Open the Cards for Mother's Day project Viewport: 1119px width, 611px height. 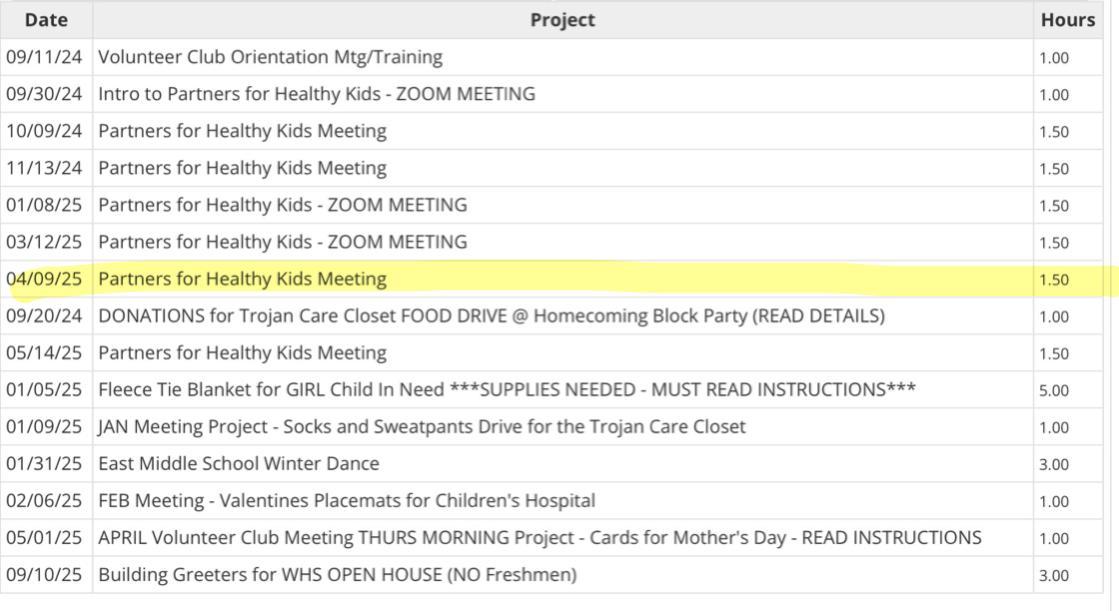pos(539,538)
